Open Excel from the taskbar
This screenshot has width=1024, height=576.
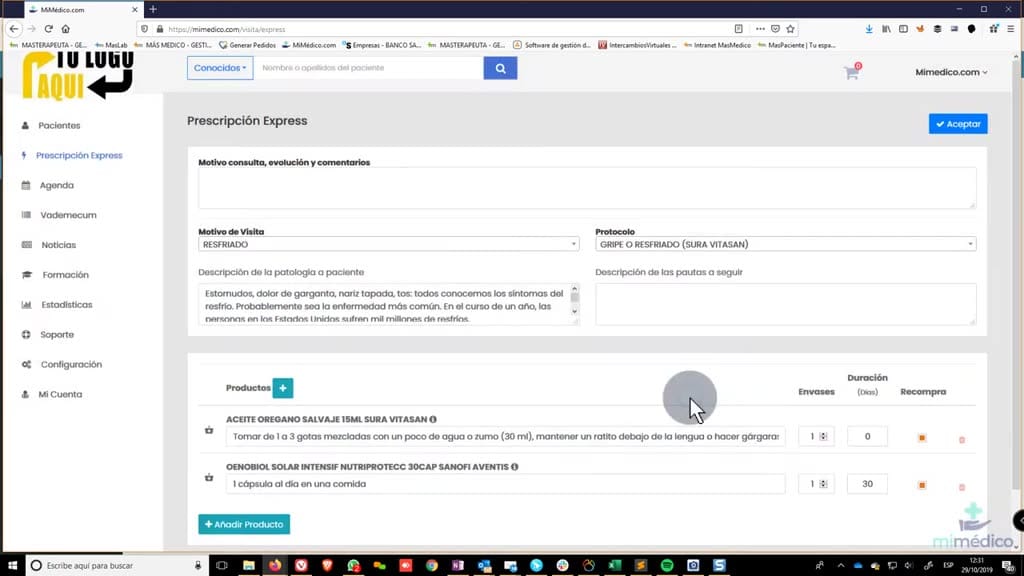pyautogui.click(x=615, y=566)
